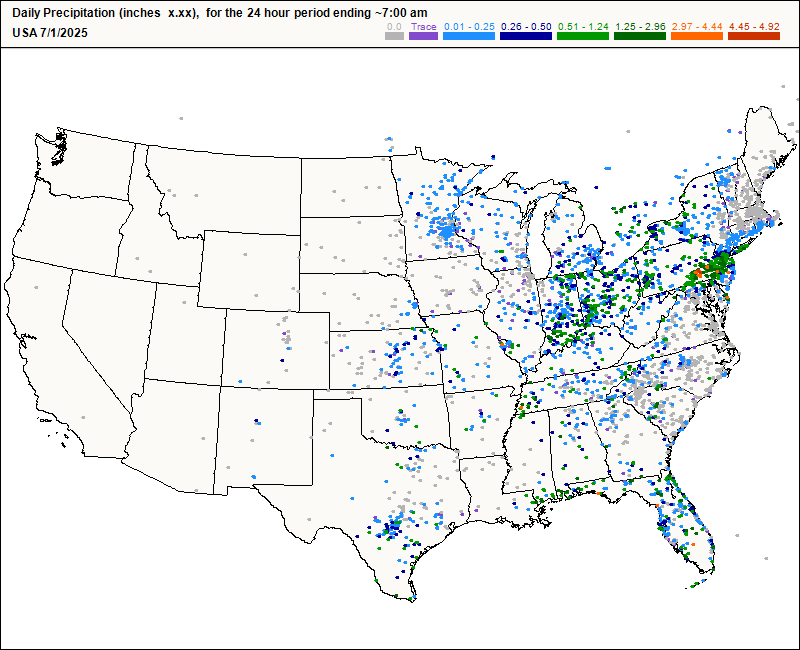Viewport: 800px width, 650px height.
Task: Click the '0.51 - 1.24' legend label
Action: 584,27
